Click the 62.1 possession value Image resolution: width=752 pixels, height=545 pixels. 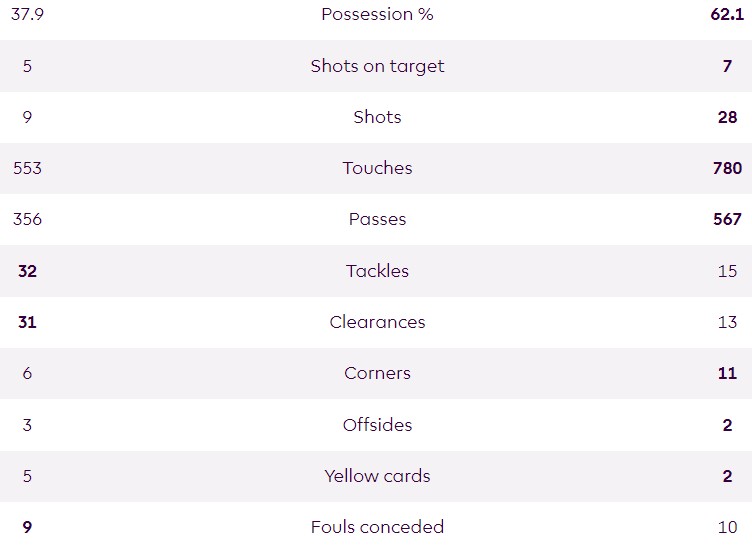727,15
